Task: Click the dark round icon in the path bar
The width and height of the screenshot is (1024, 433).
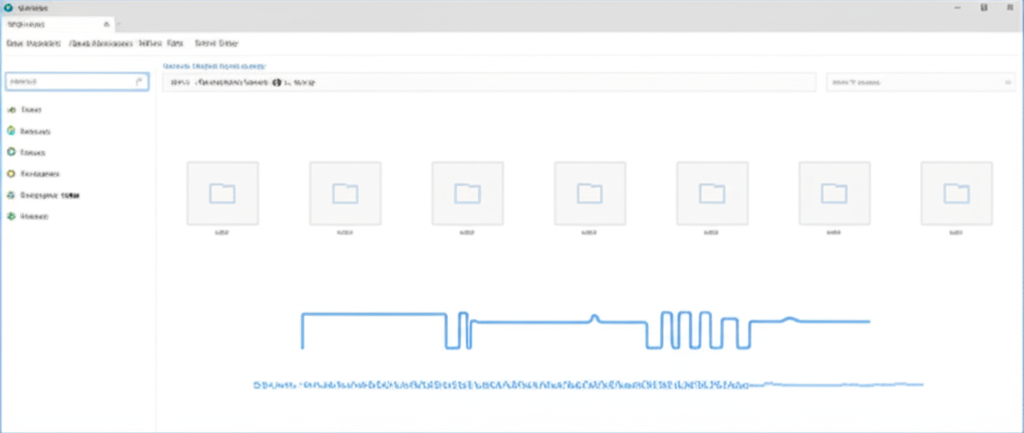Action: pos(277,82)
